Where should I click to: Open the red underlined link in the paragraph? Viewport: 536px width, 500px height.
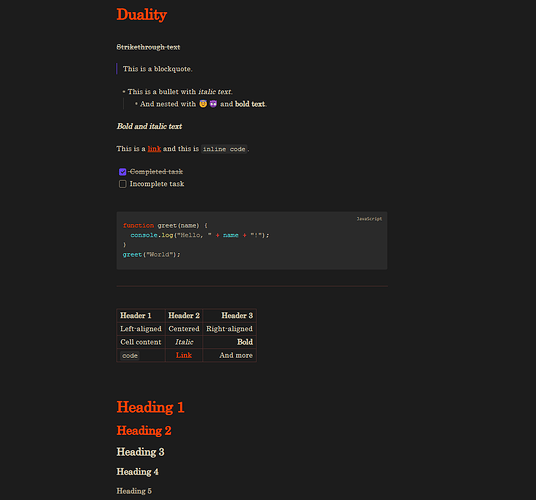(154, 149)
